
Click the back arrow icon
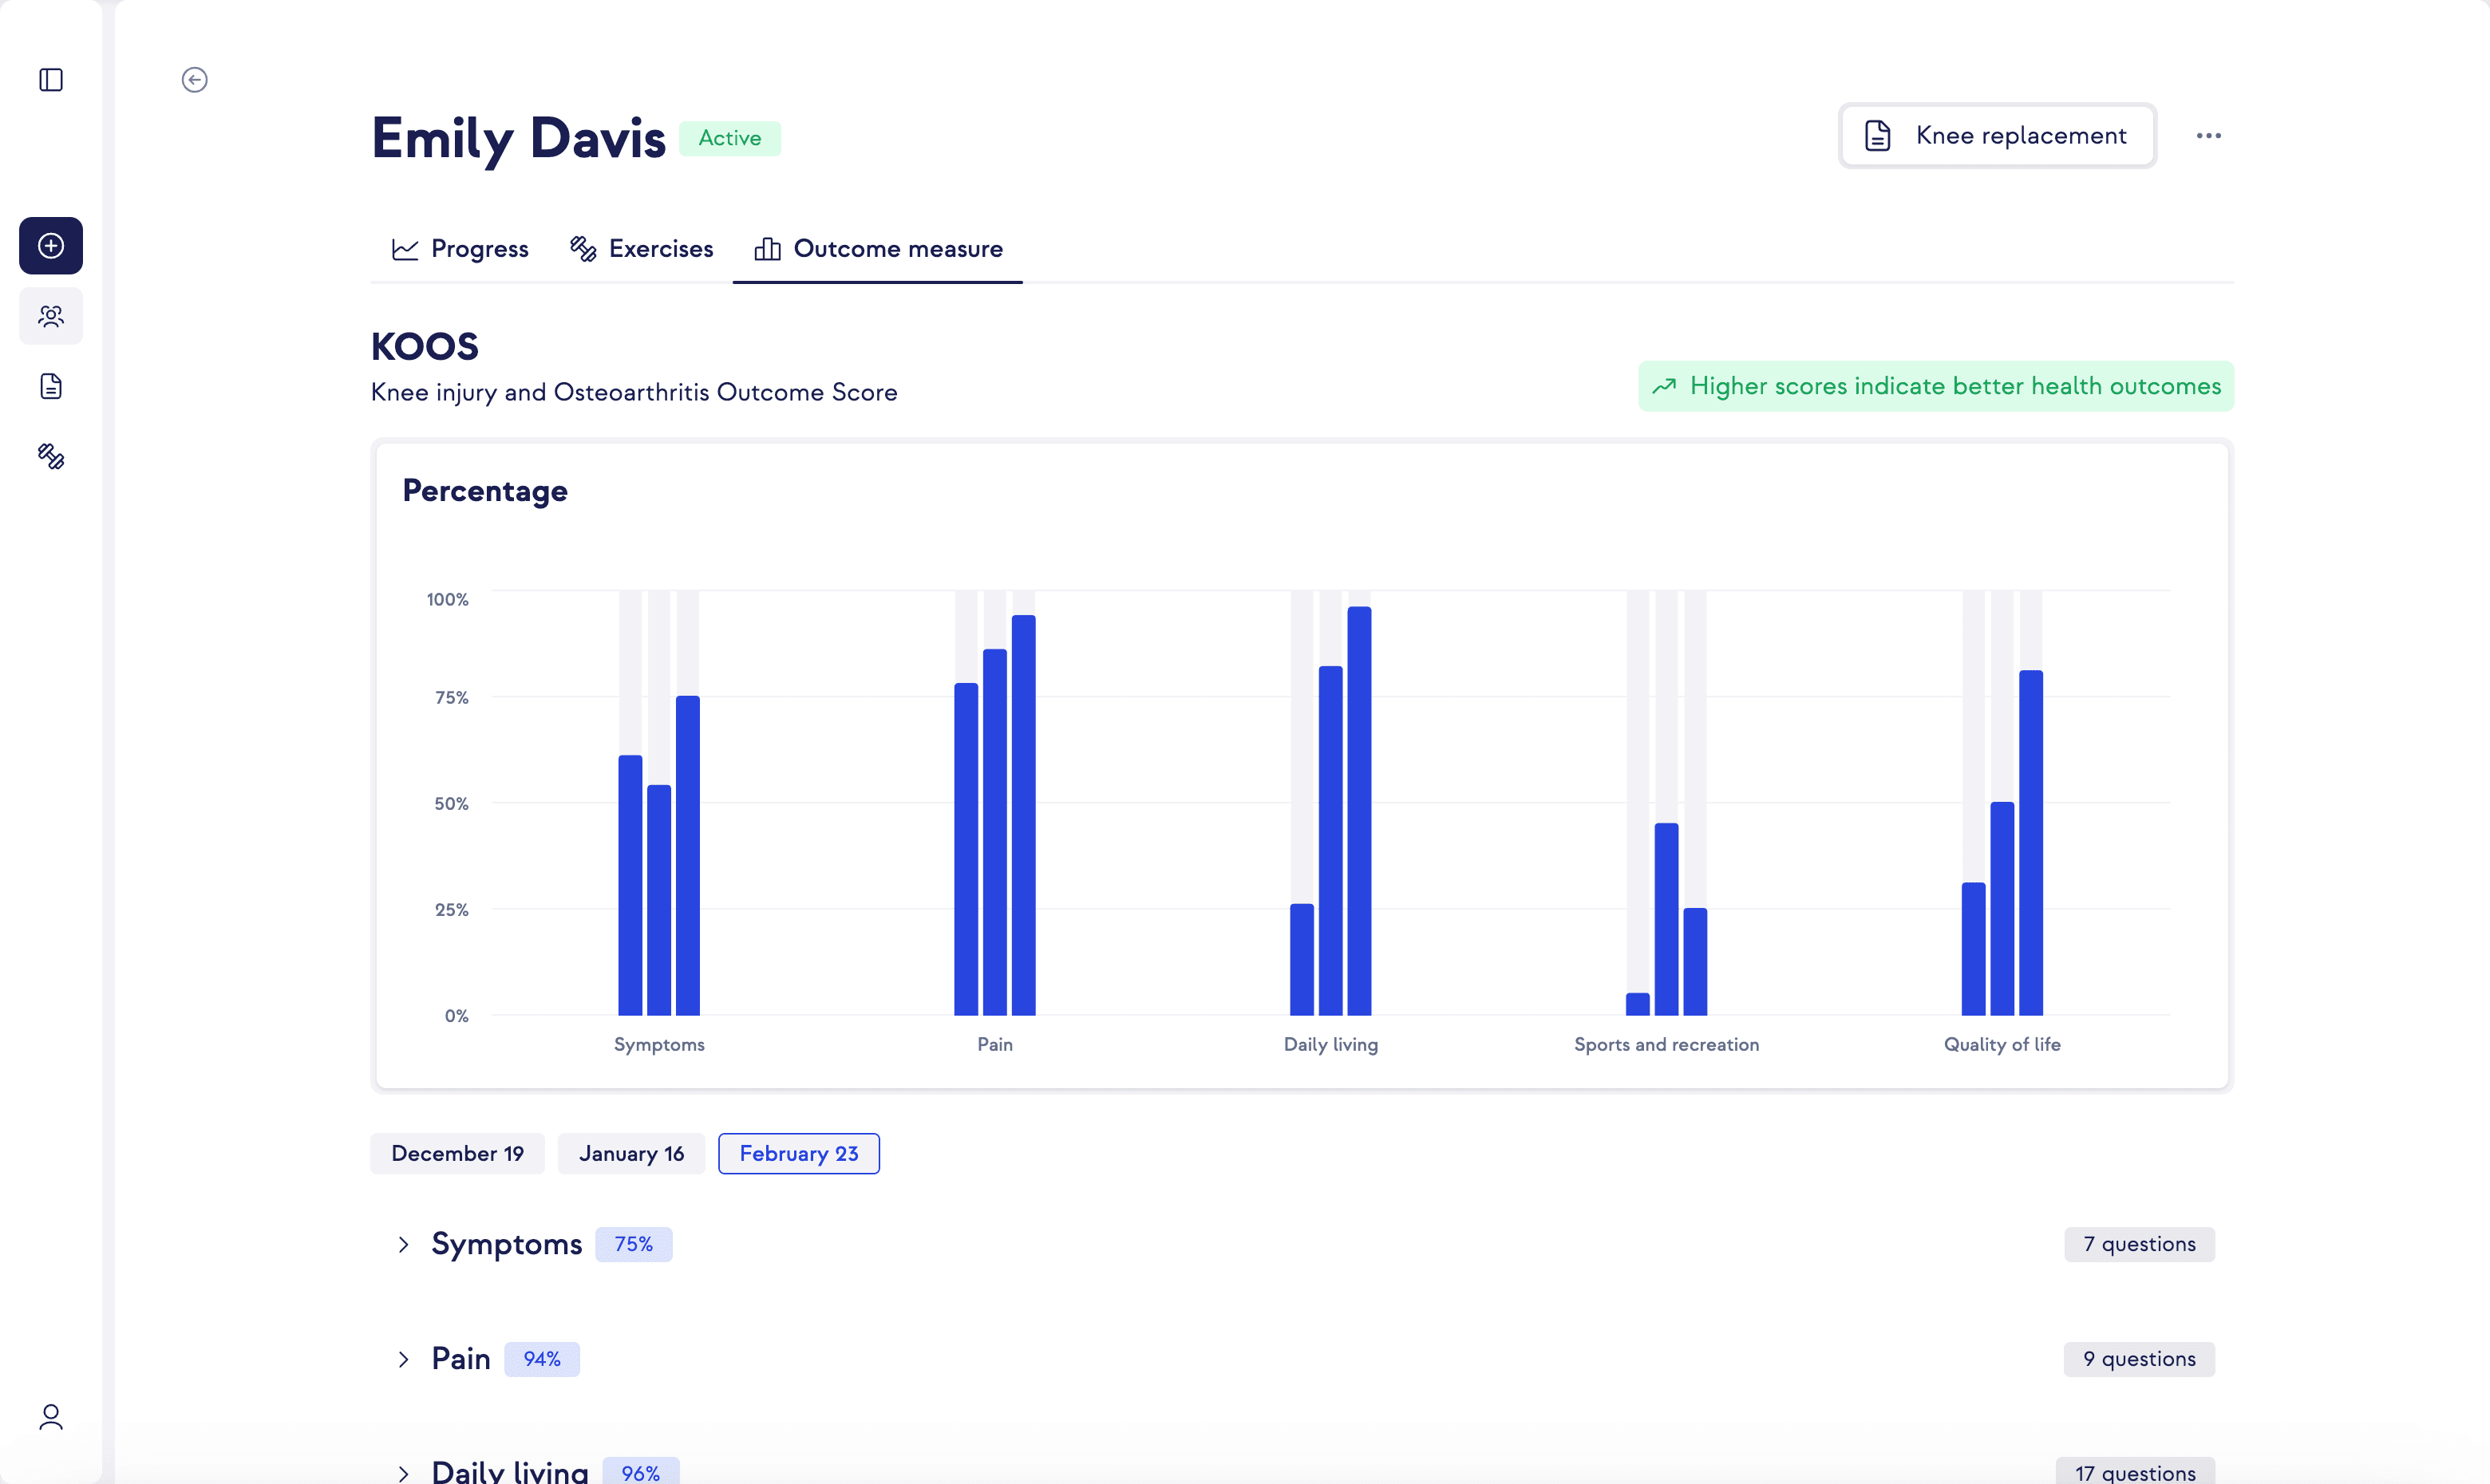195,80
